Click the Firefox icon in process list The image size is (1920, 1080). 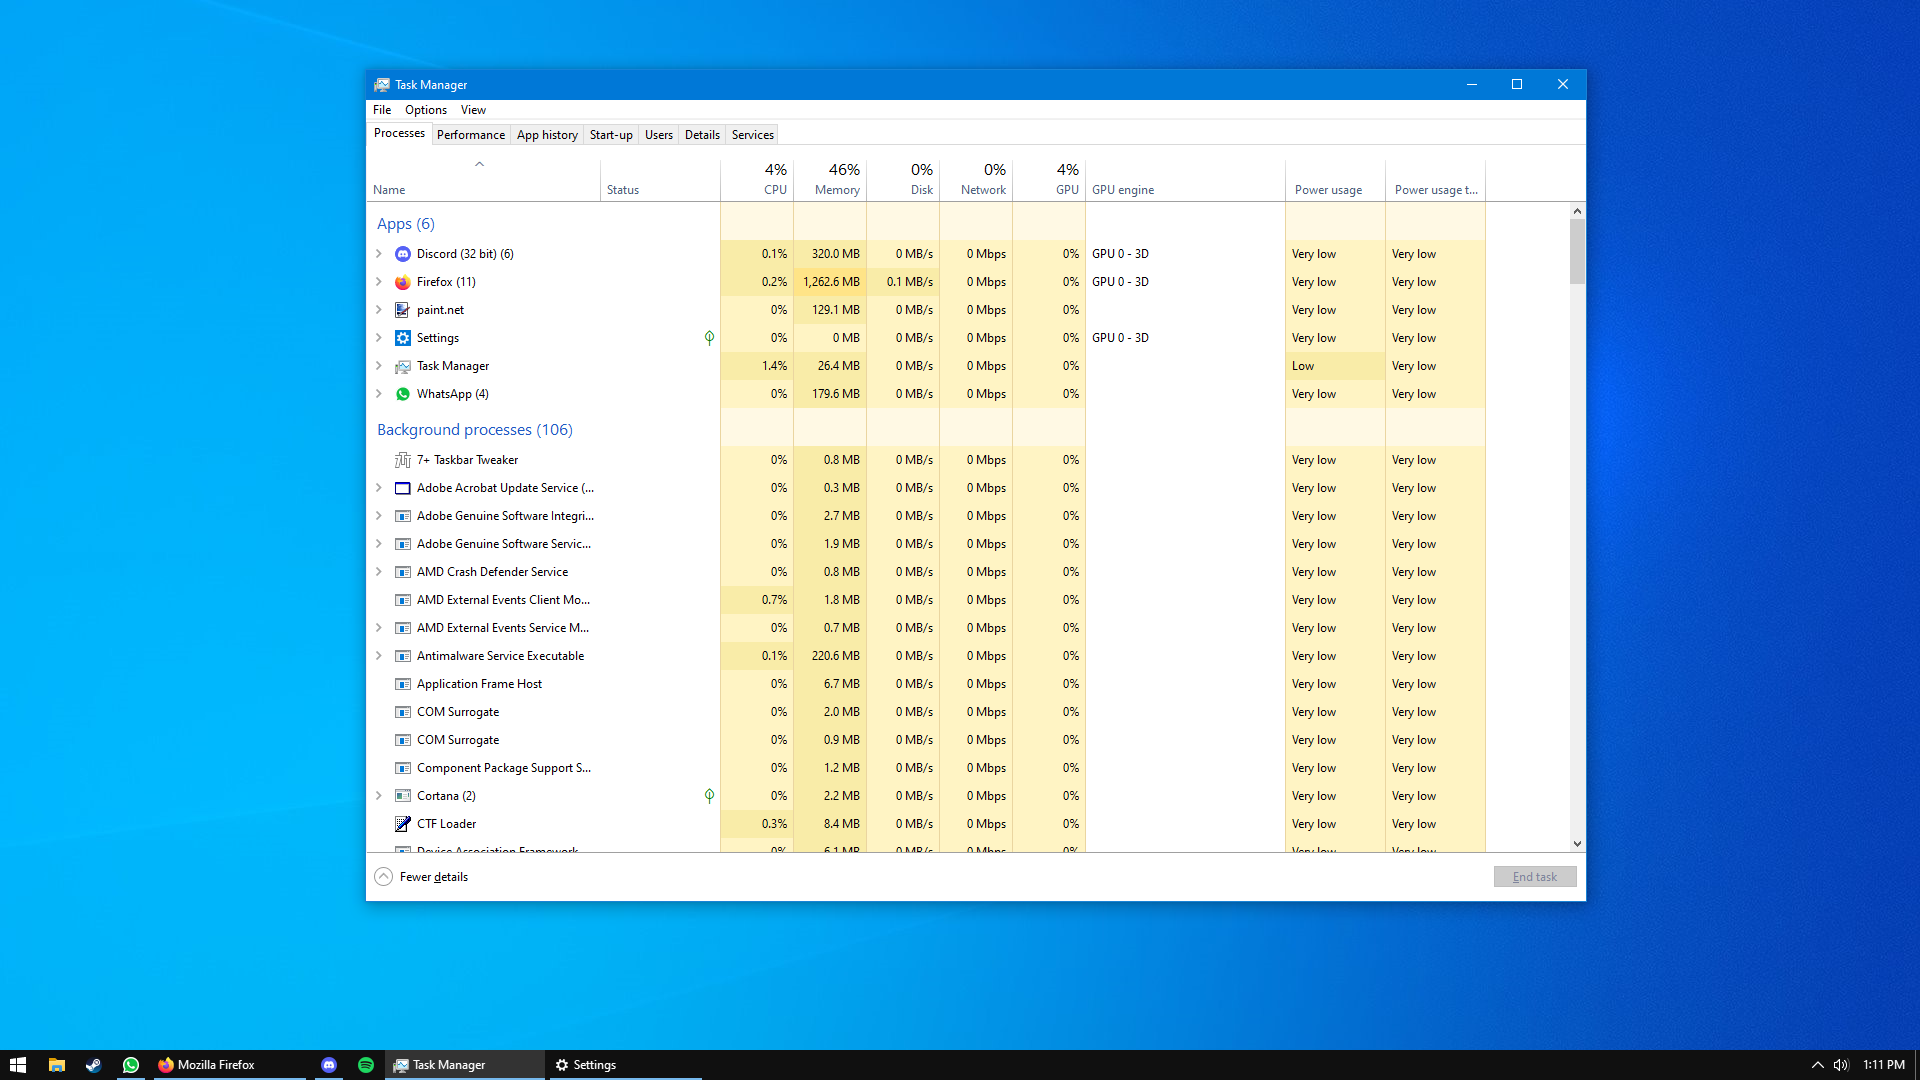coord(403,282)
